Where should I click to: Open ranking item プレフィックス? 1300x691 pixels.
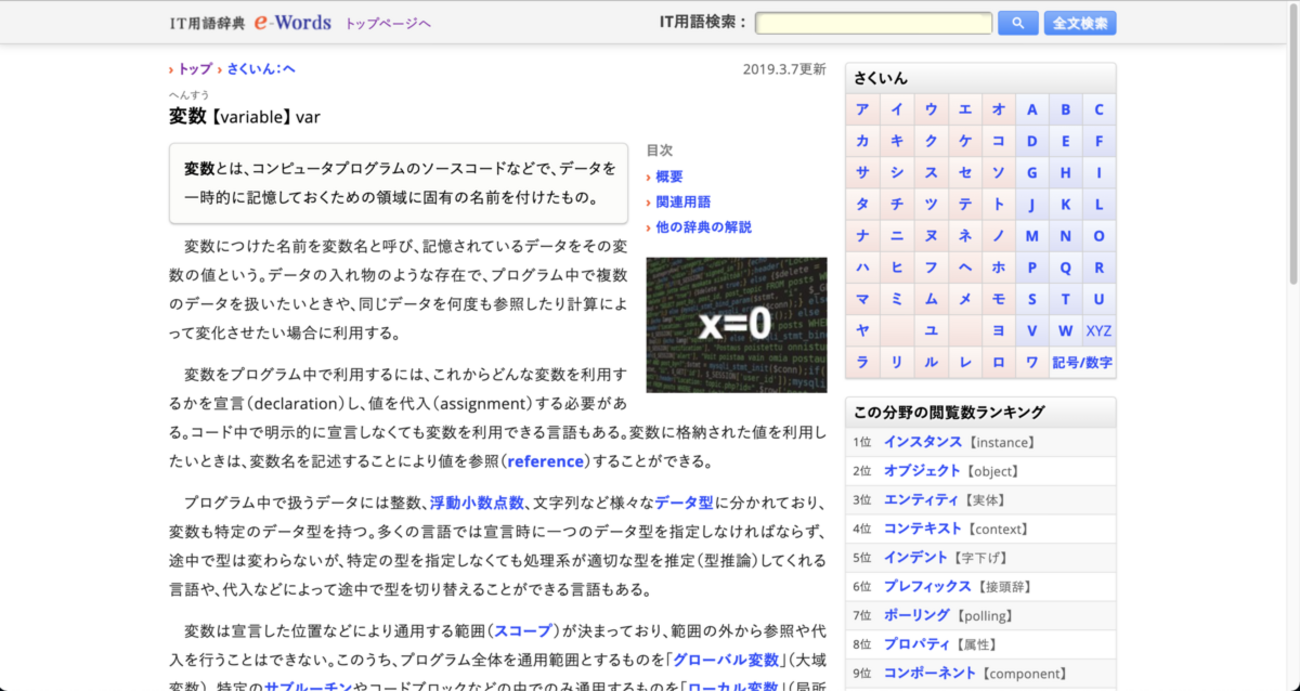(927, 586)
